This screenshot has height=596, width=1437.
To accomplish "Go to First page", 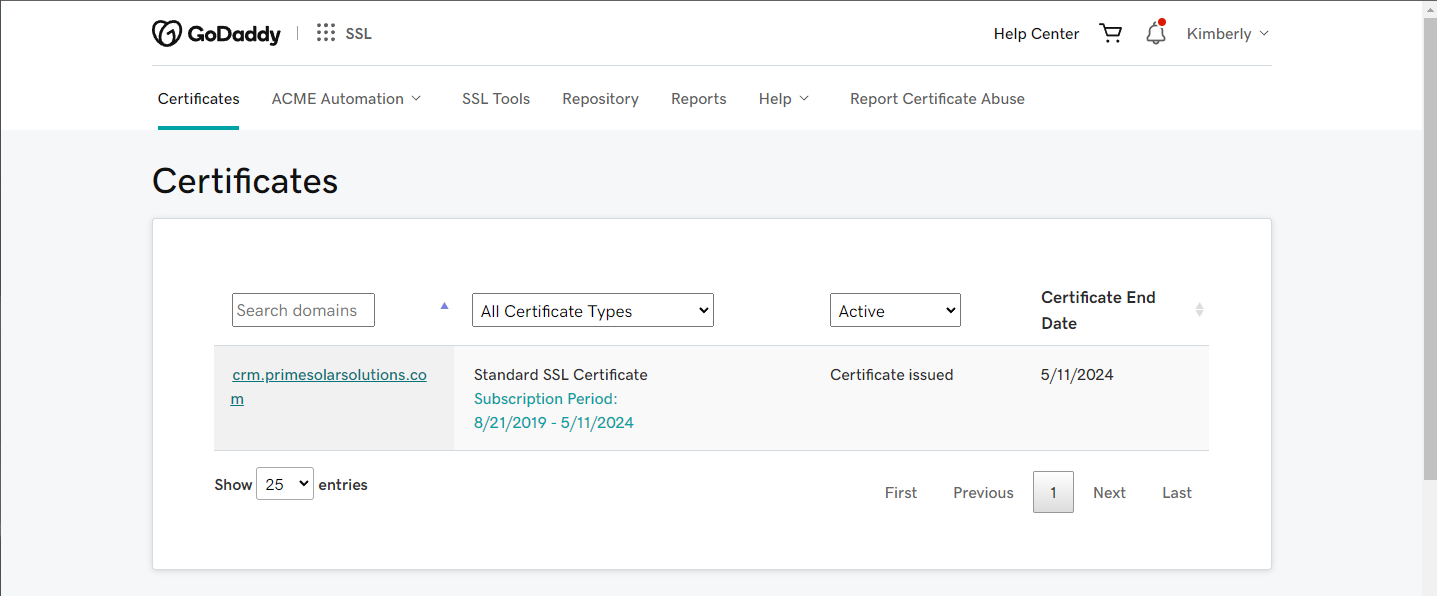I will pyautogui.click(x=901, y=492).
